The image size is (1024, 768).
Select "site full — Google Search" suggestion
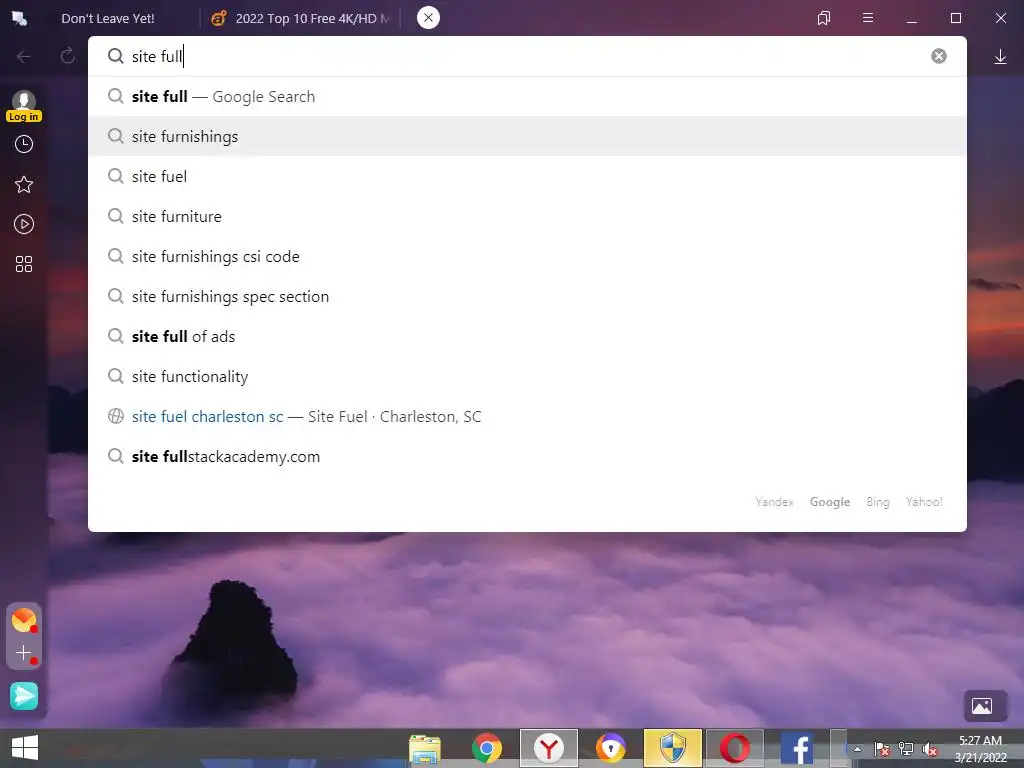pyautogui.click(x=527, y=97)
